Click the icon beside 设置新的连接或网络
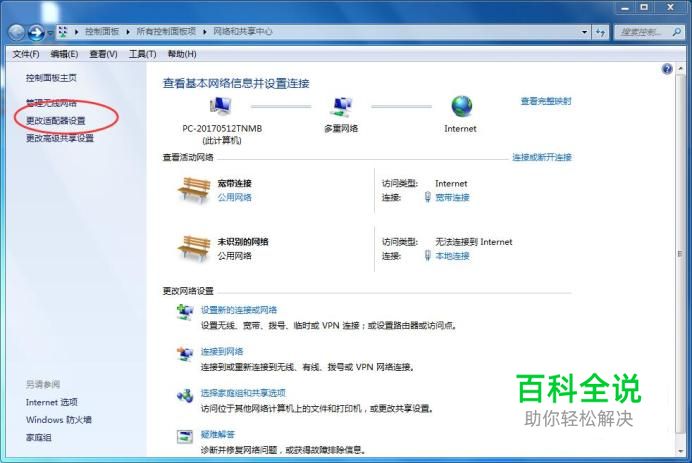The width and height of the screenshot is (692, 463). click(x=185, y=312)
